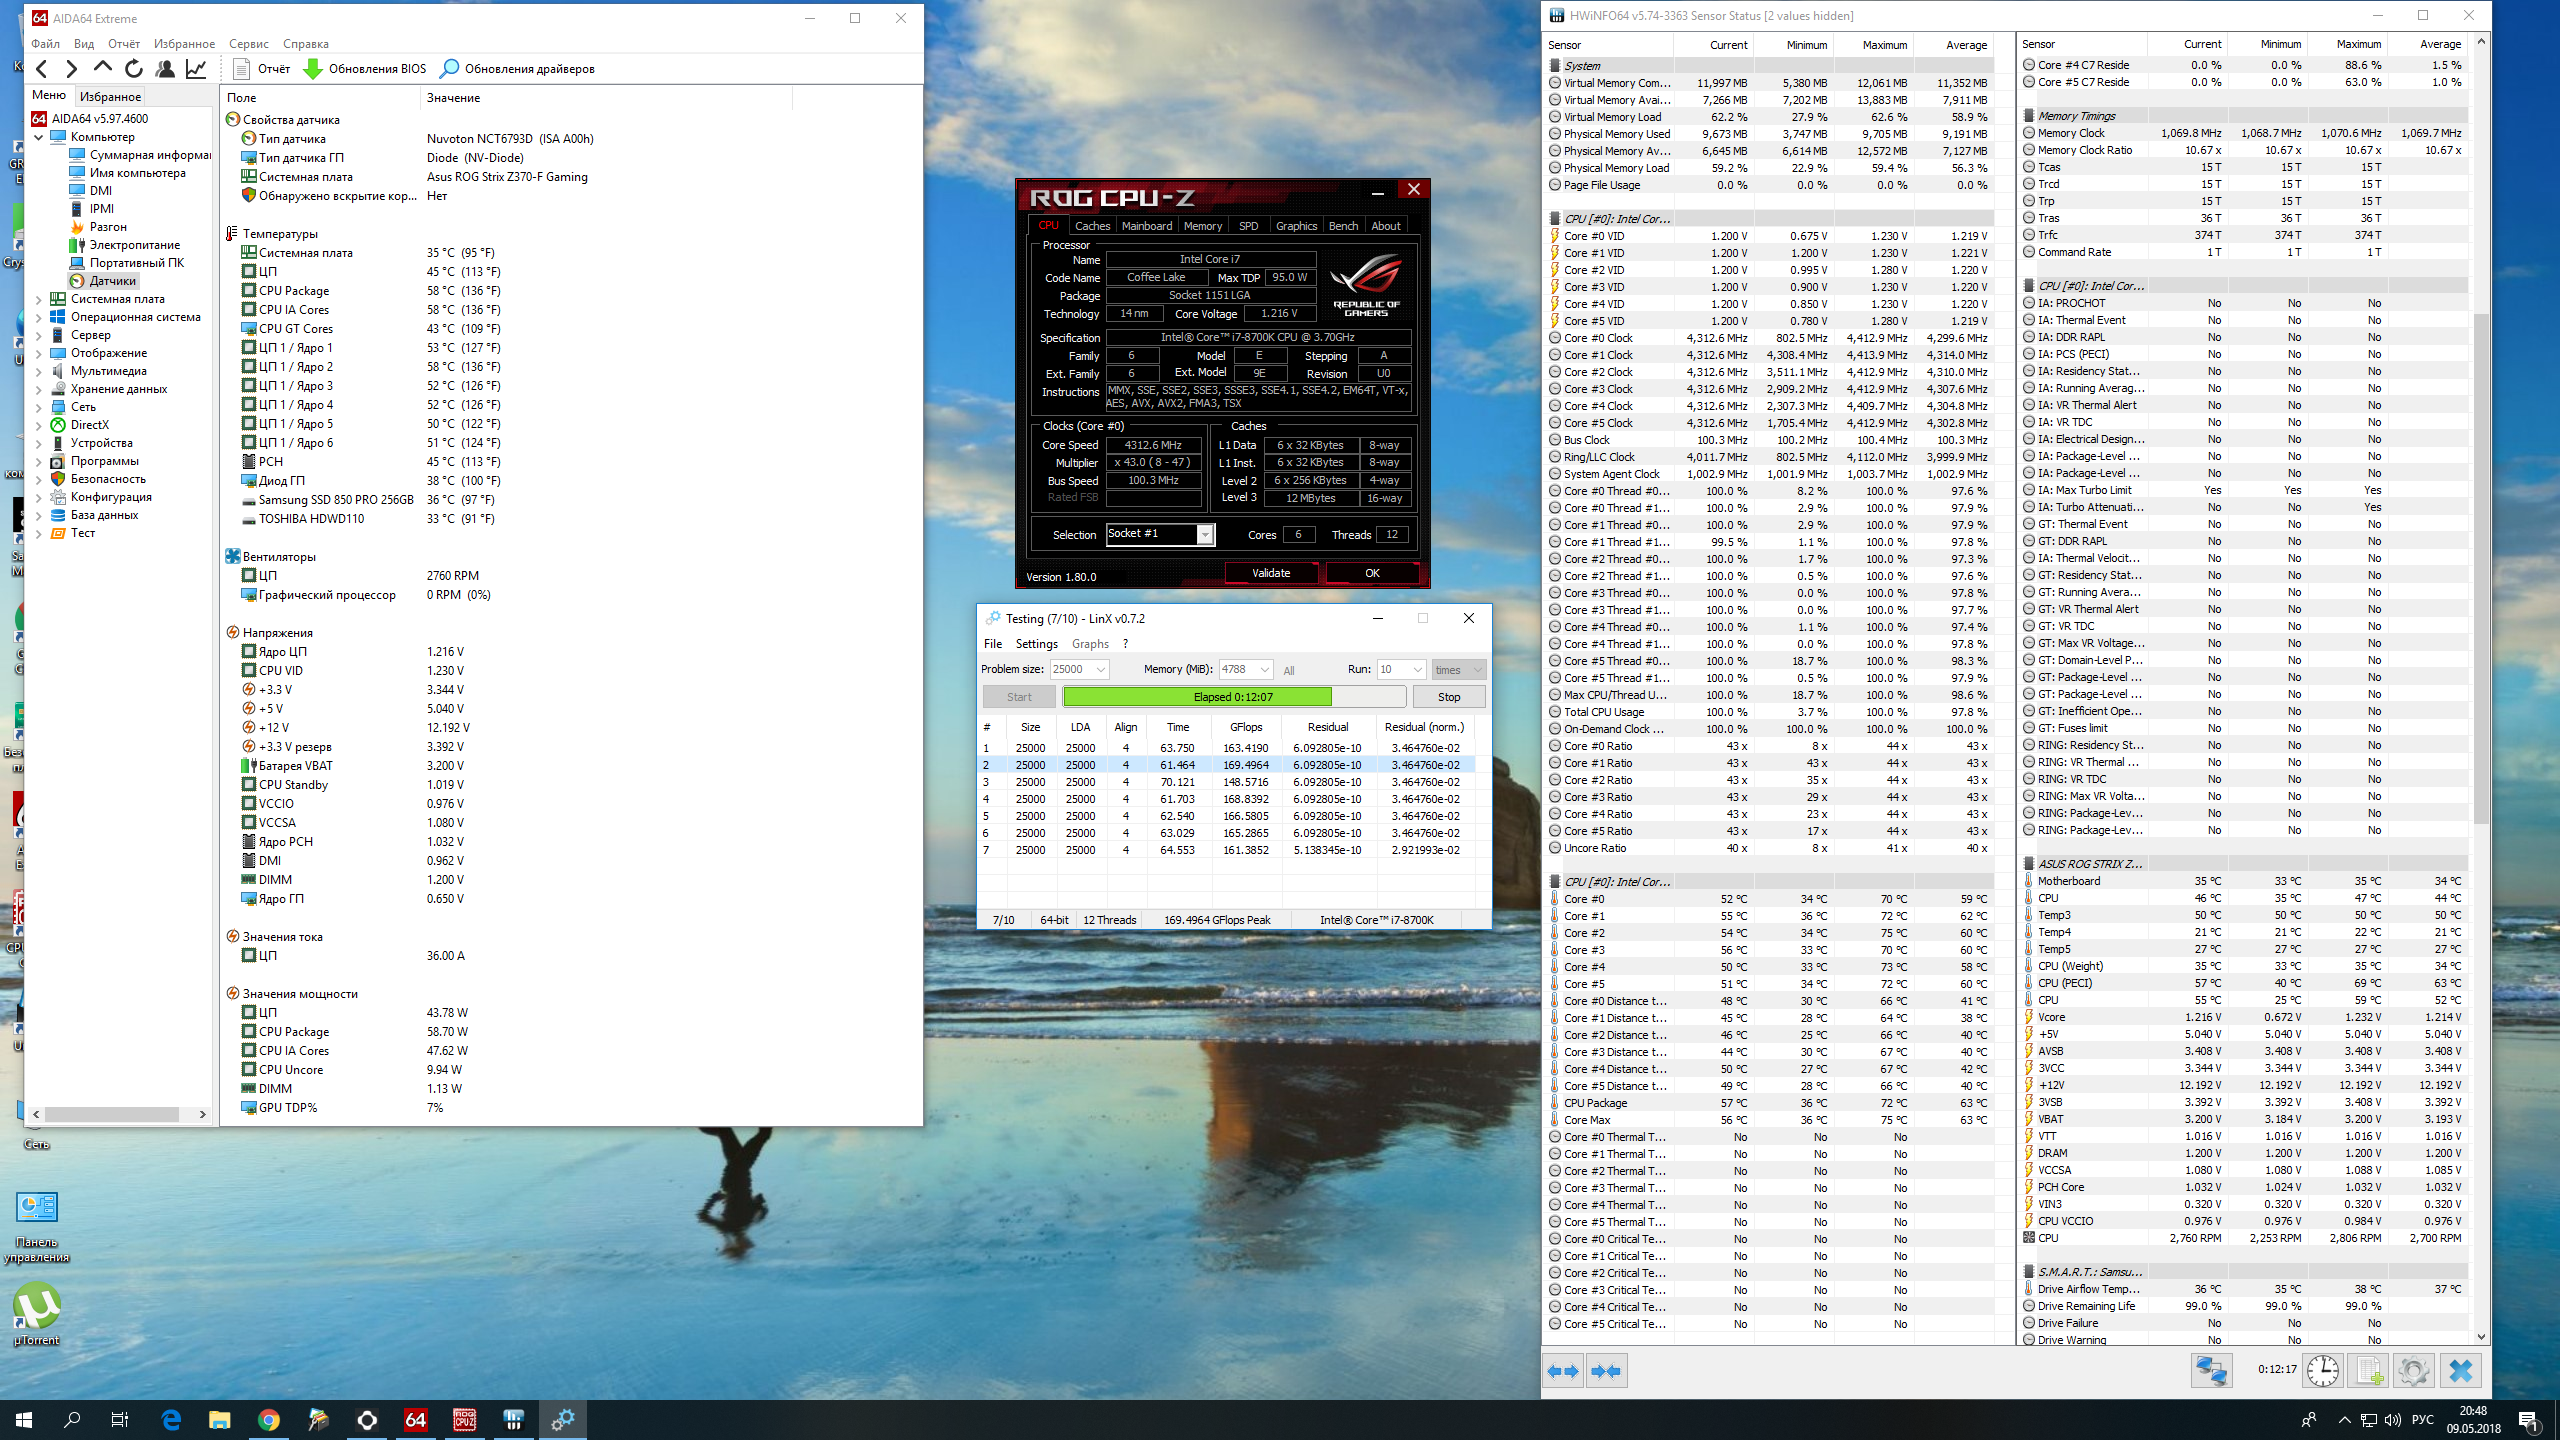
Task: Click the HWiNFO remote network monitors icon
Action: [2211, 1371]
